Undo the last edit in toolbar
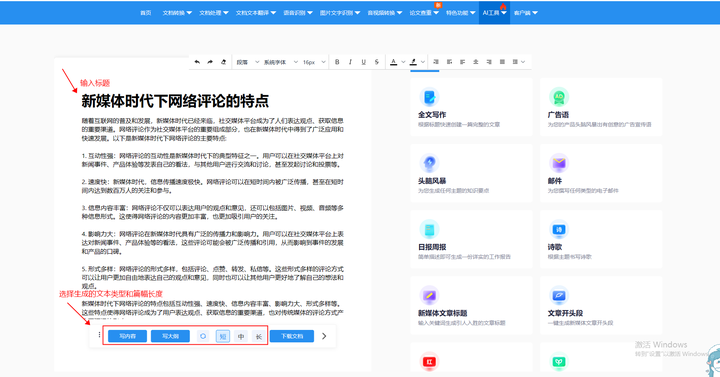The image size is (720, 377). point(197,62)
